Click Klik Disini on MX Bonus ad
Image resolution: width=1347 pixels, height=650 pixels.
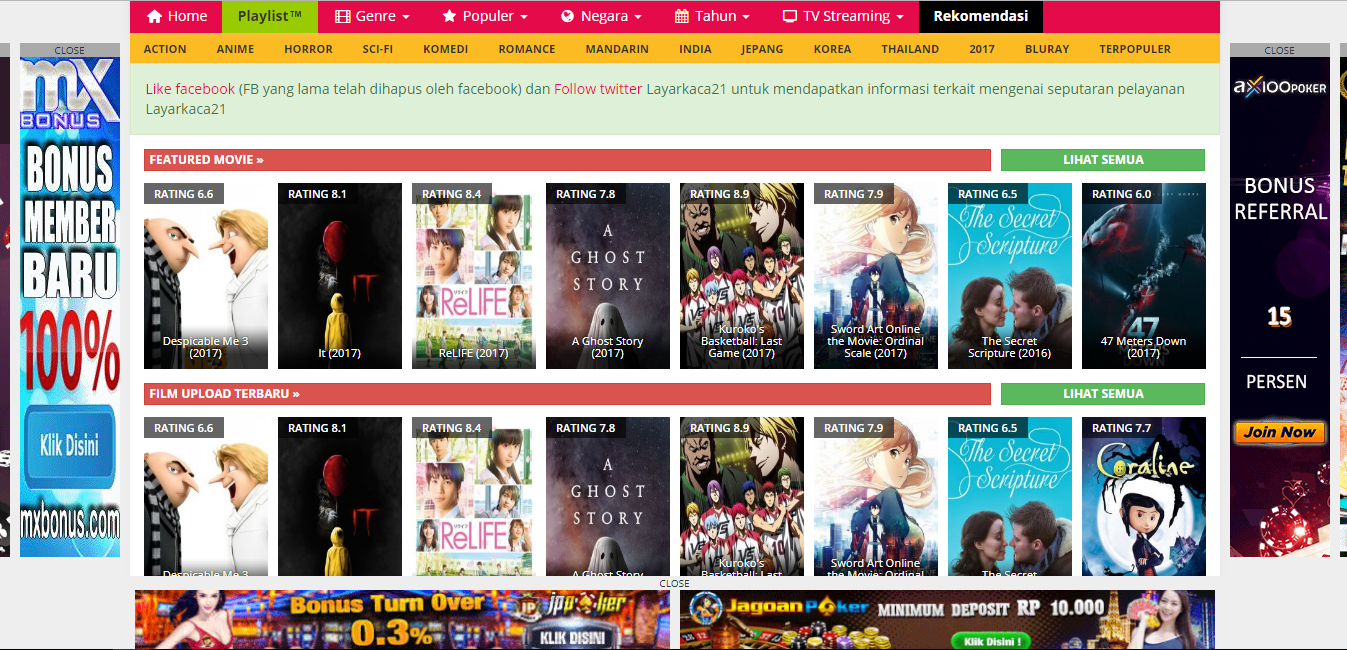(69, 446)
